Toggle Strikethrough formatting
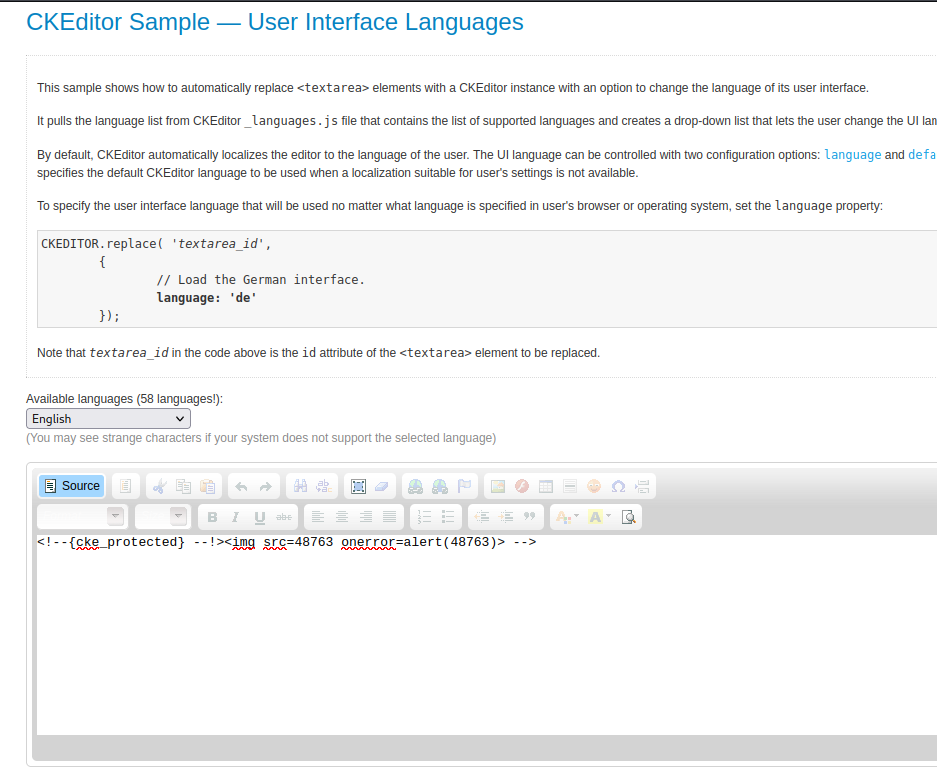937x772 pixels. point(284,517)
